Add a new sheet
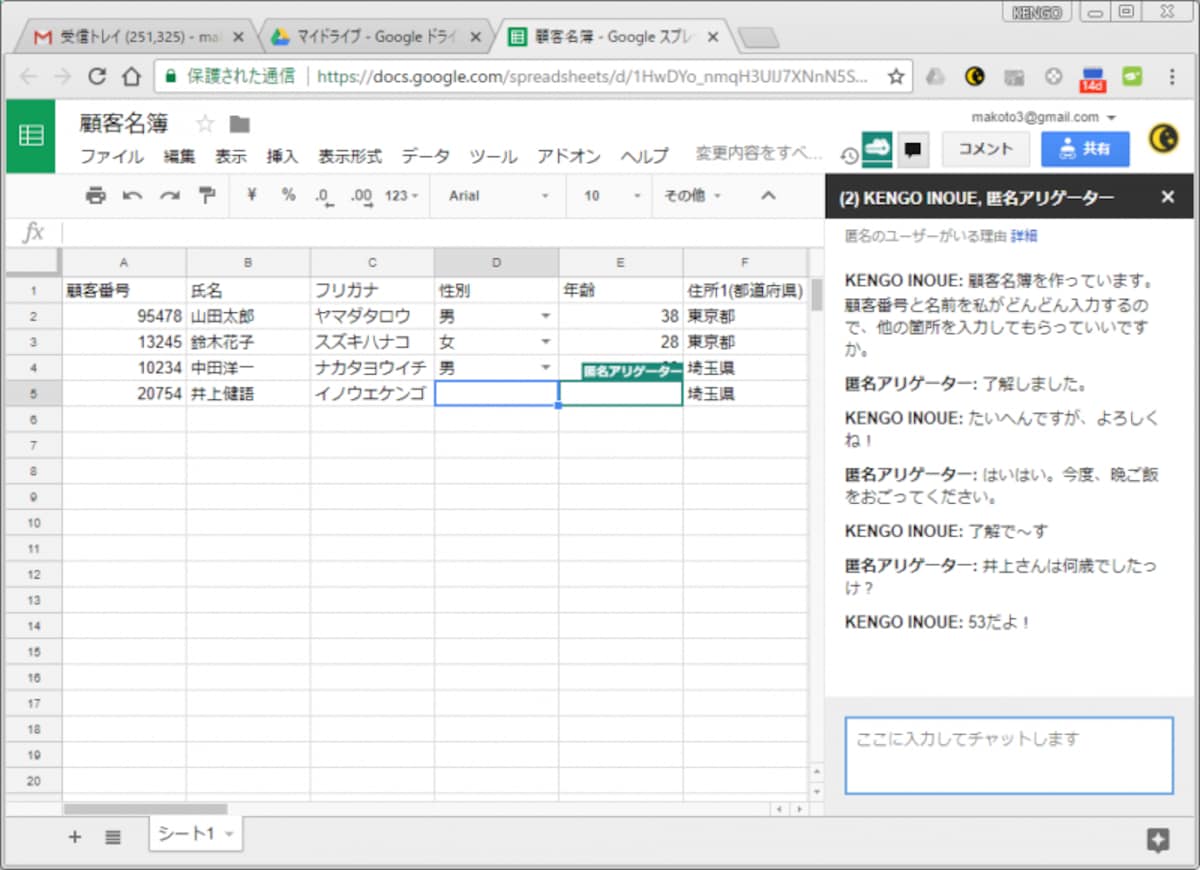 coord(74,837)
